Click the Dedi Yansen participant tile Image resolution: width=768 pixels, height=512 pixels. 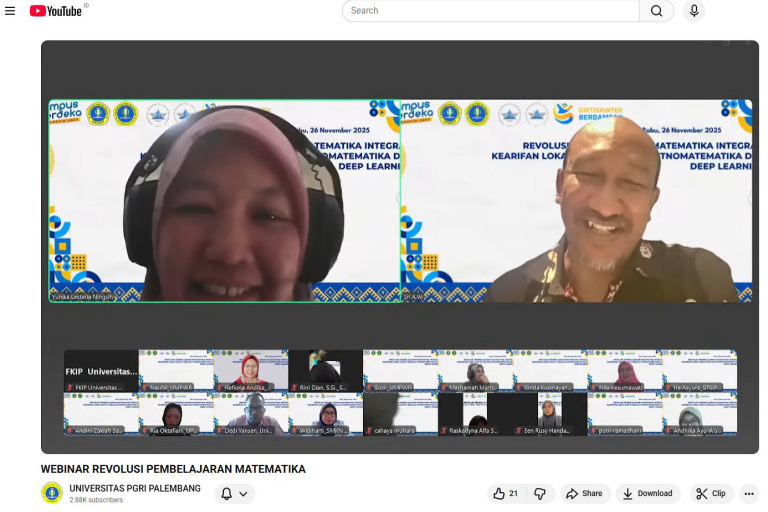point(250,413)
